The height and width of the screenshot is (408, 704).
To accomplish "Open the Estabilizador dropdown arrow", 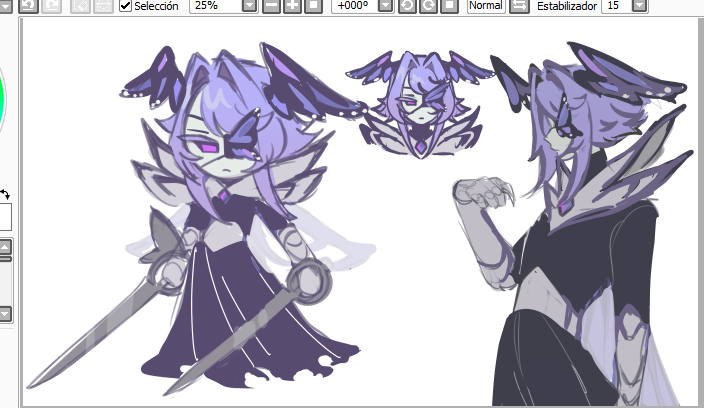I will (639, 5).
